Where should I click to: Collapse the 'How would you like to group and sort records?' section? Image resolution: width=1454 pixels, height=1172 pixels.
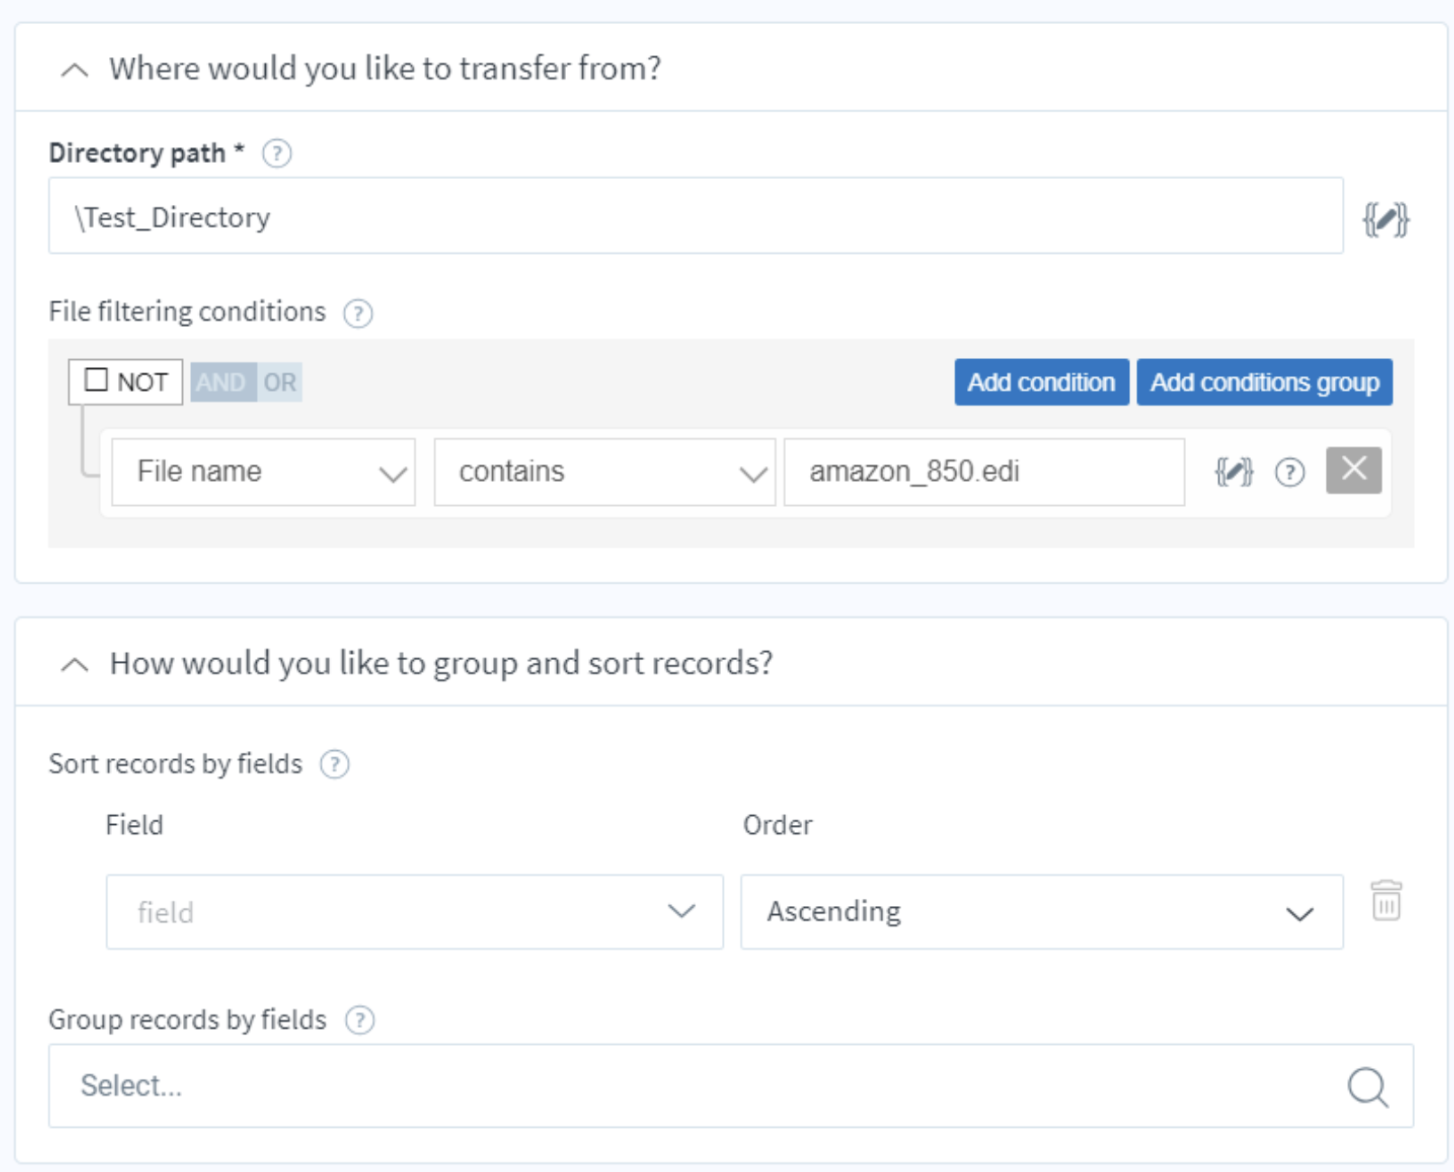click(75, 665)
